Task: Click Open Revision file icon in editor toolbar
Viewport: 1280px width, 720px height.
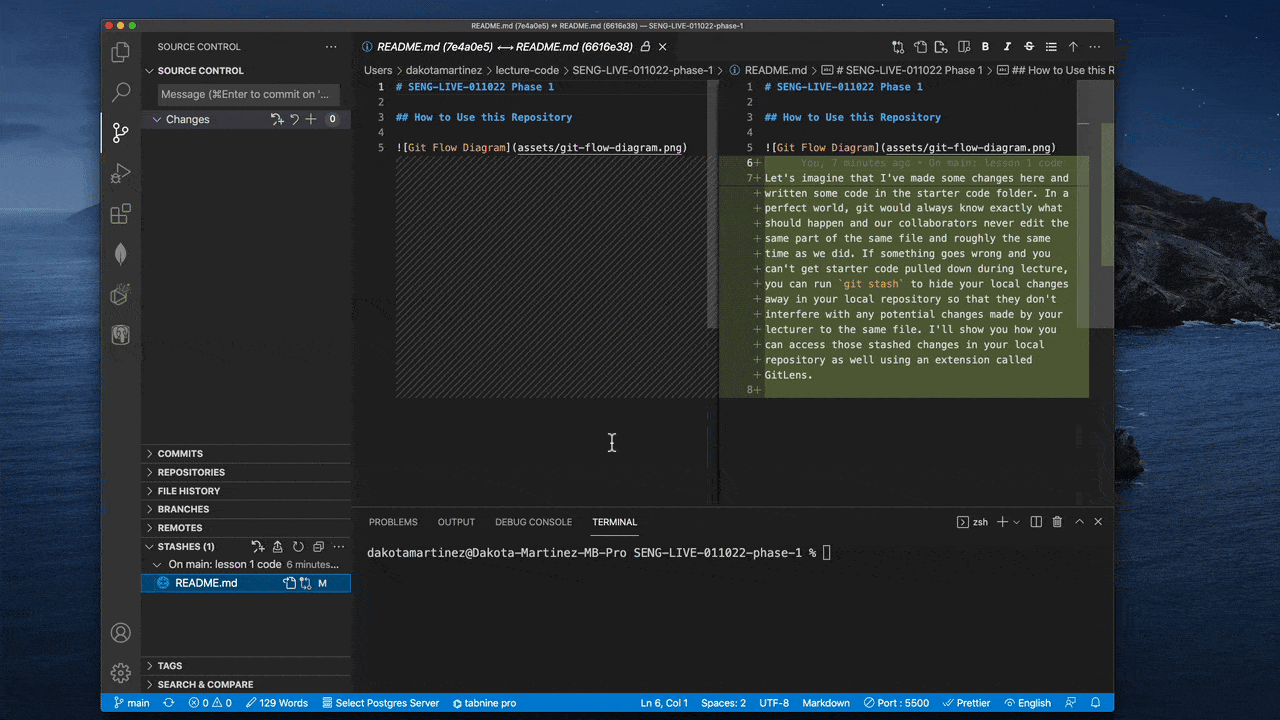Action: point(941,47)
